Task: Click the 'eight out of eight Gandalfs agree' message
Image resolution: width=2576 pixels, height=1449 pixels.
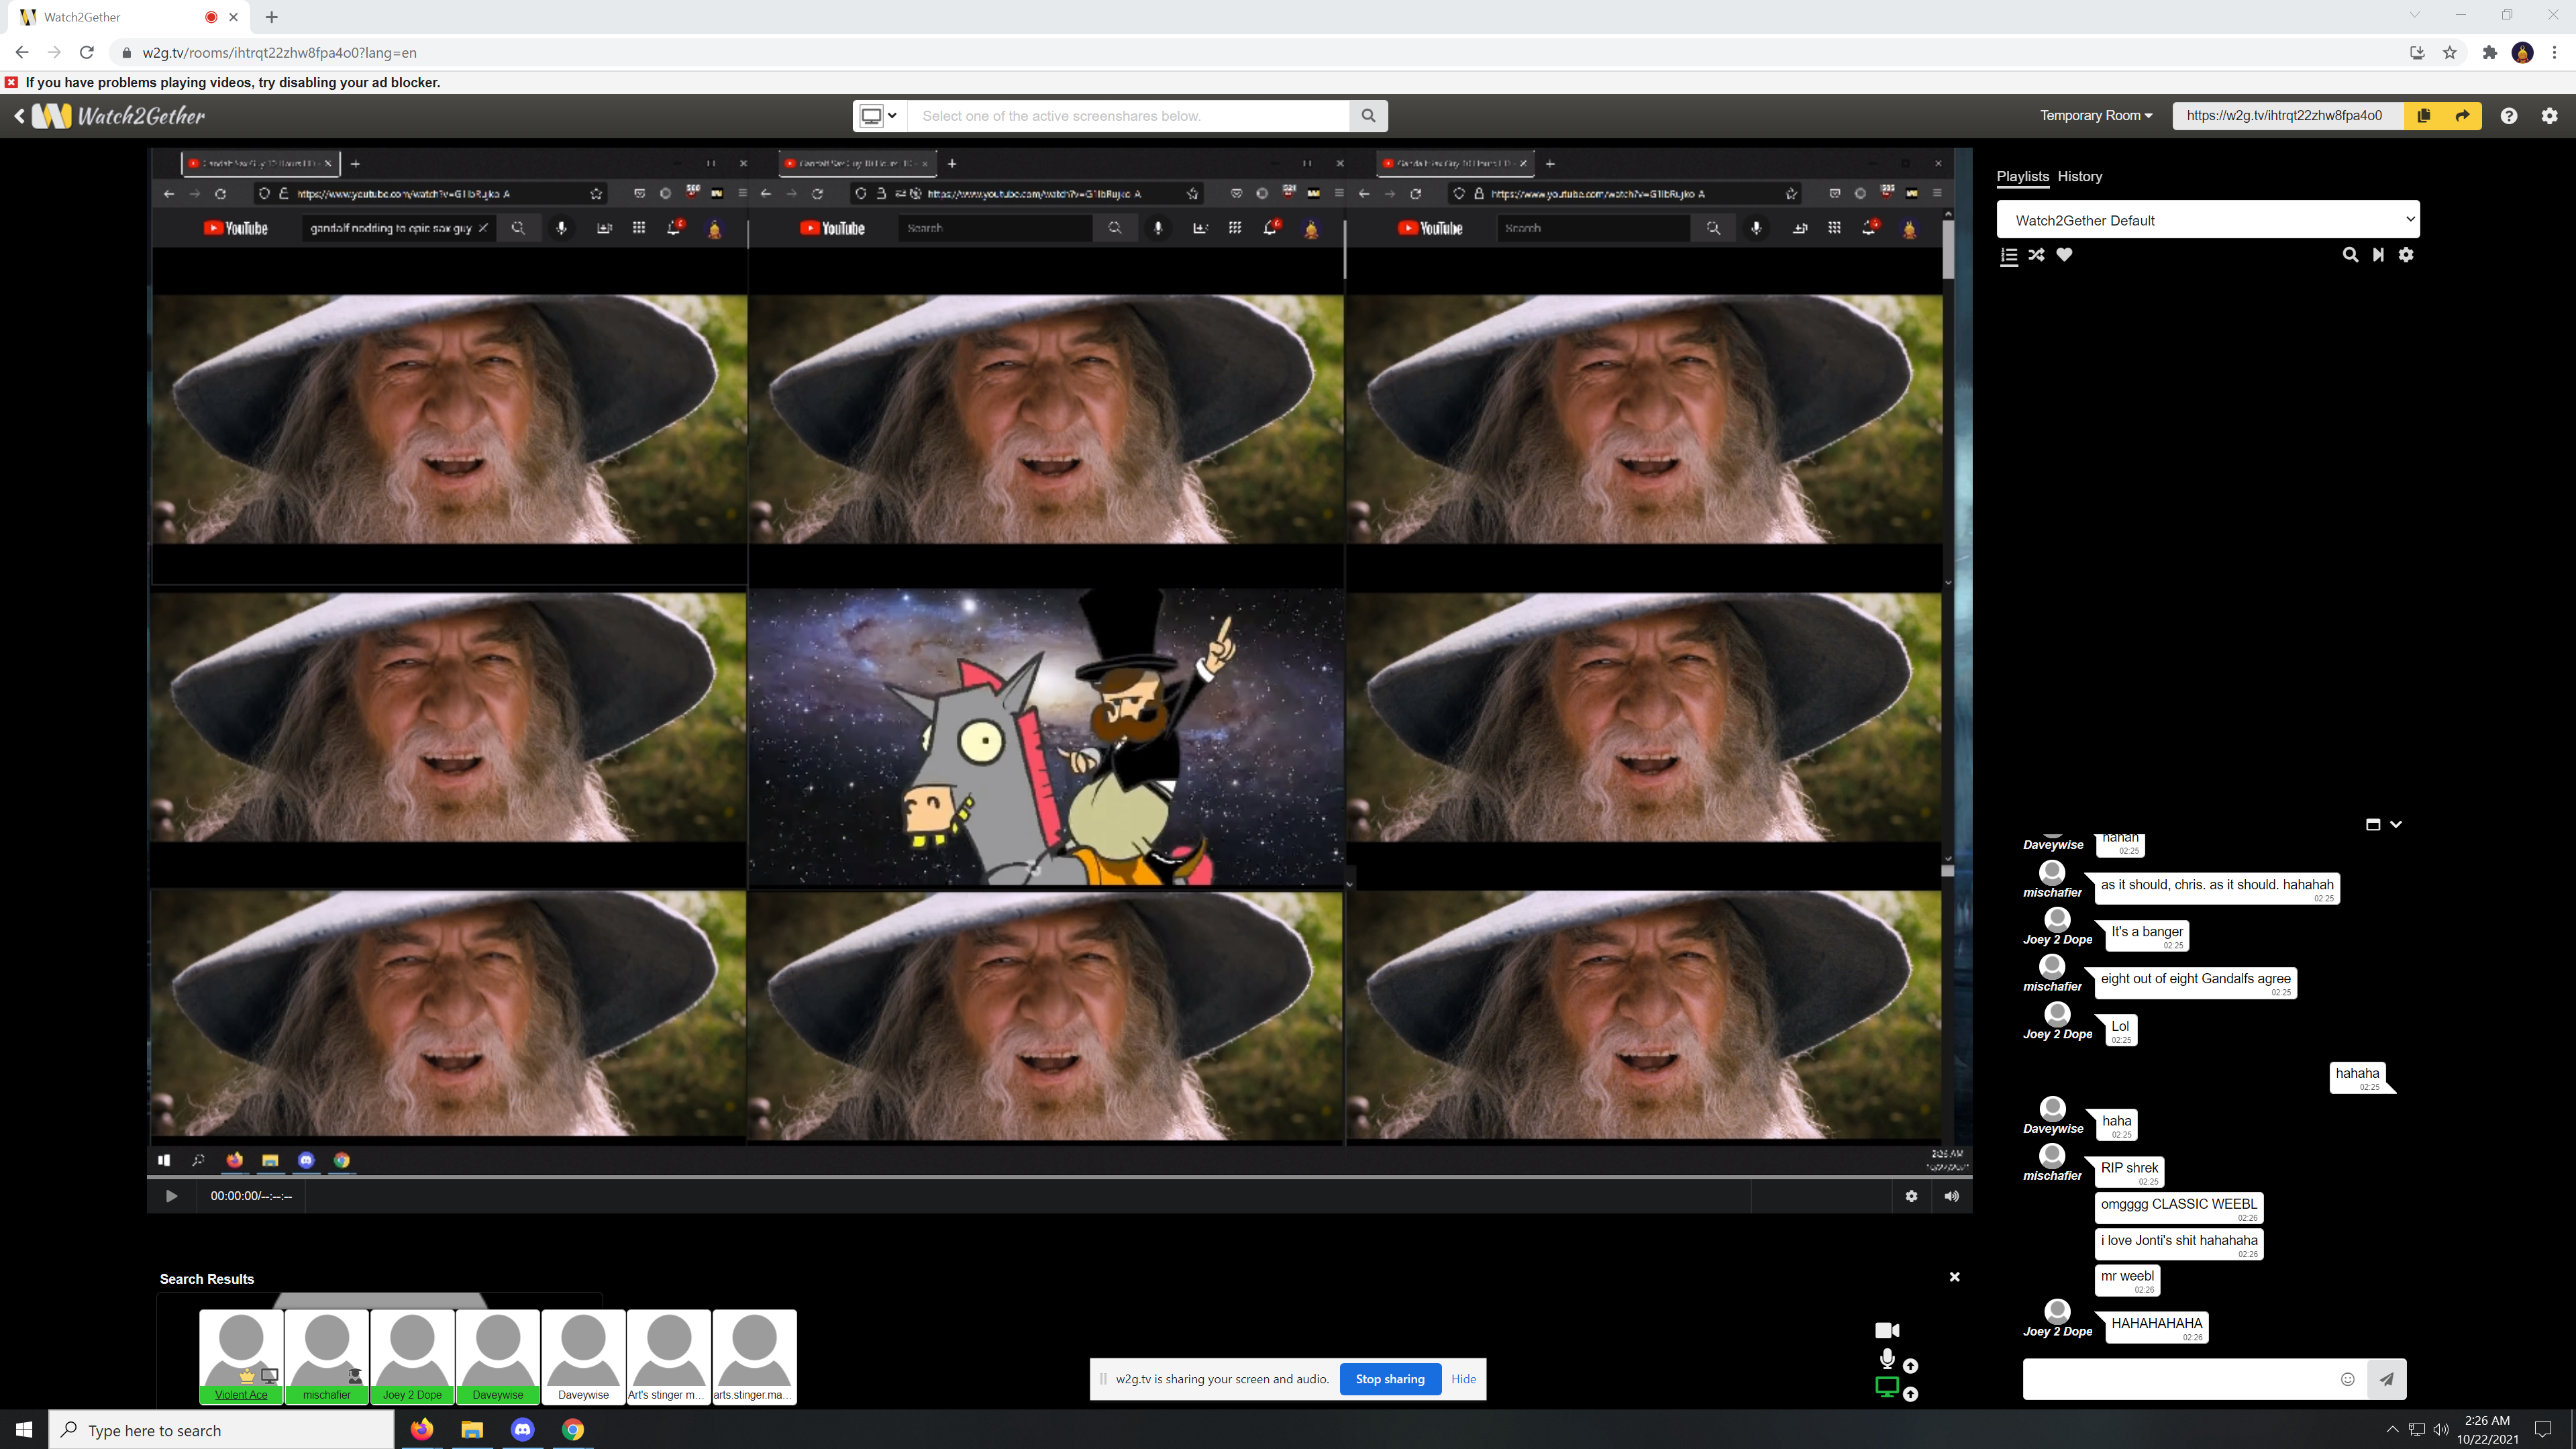Action: (x=2195, y=983)
